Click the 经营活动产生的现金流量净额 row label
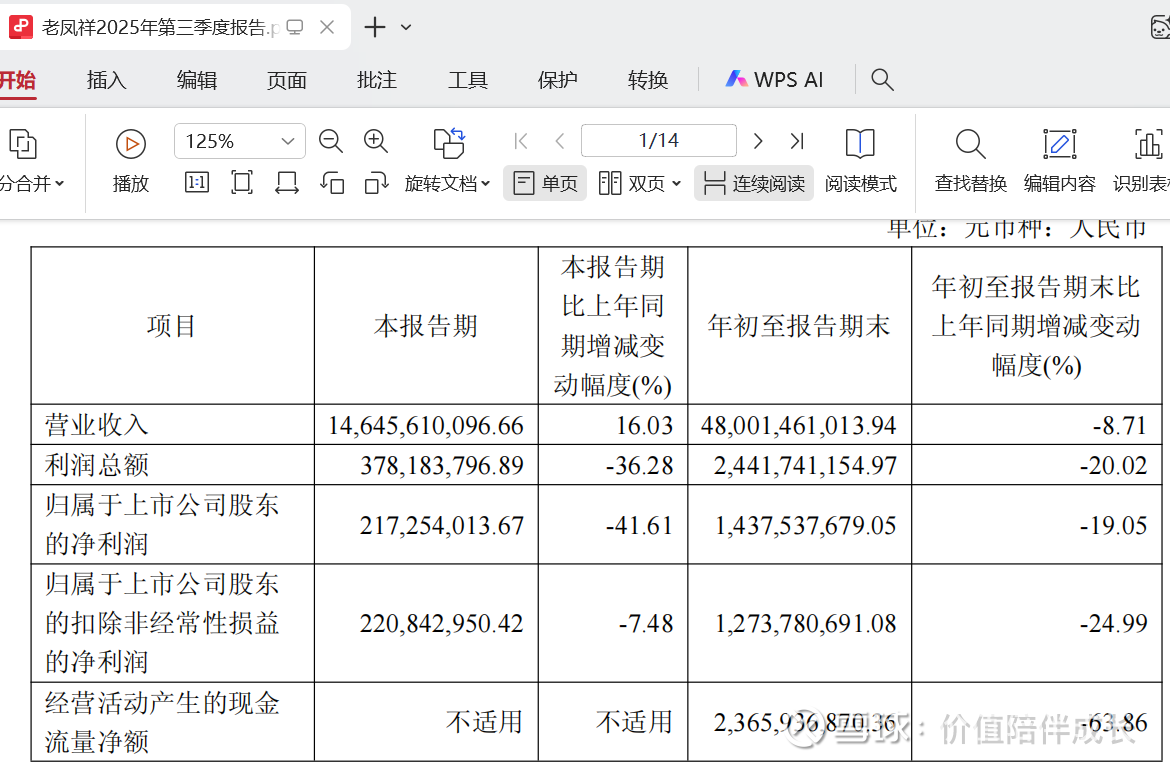This screenshot has width=1170, height=765. pos(162,722)
